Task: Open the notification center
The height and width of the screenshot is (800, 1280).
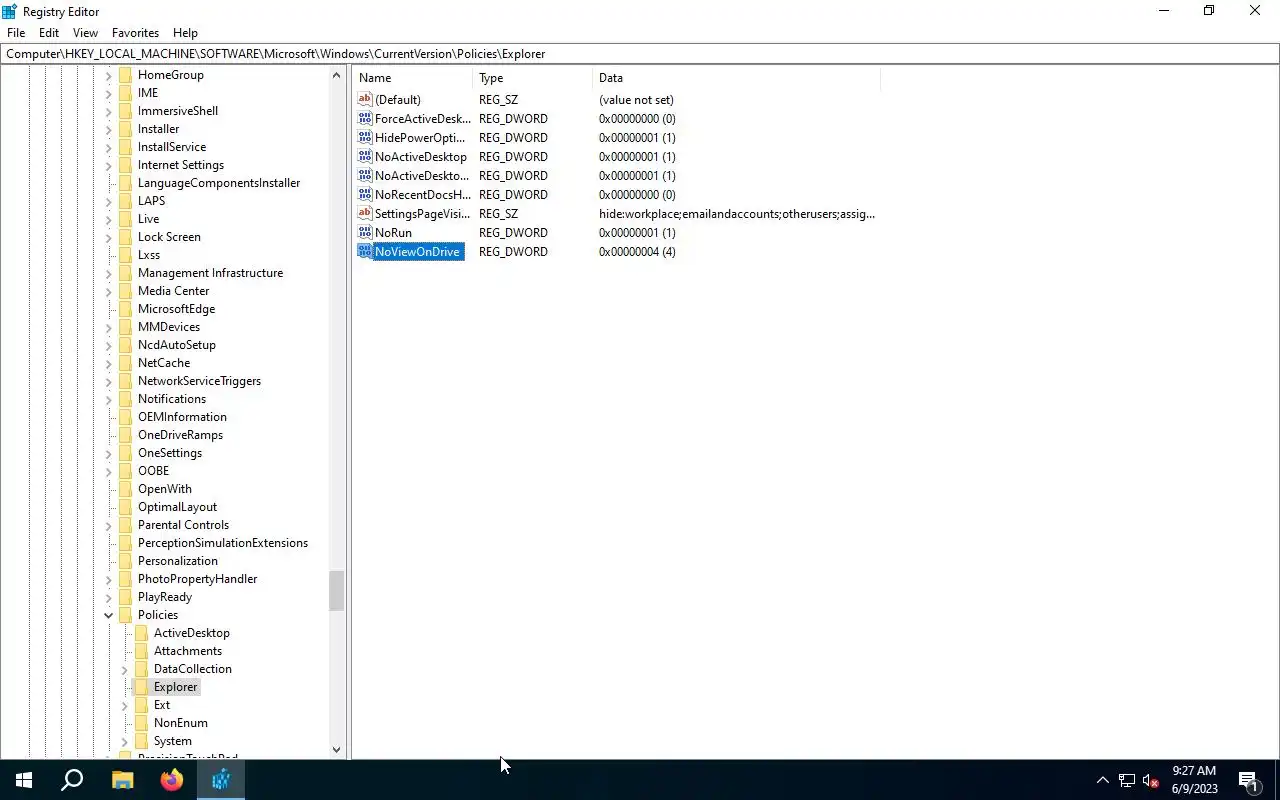Action: pos(1248,780)
